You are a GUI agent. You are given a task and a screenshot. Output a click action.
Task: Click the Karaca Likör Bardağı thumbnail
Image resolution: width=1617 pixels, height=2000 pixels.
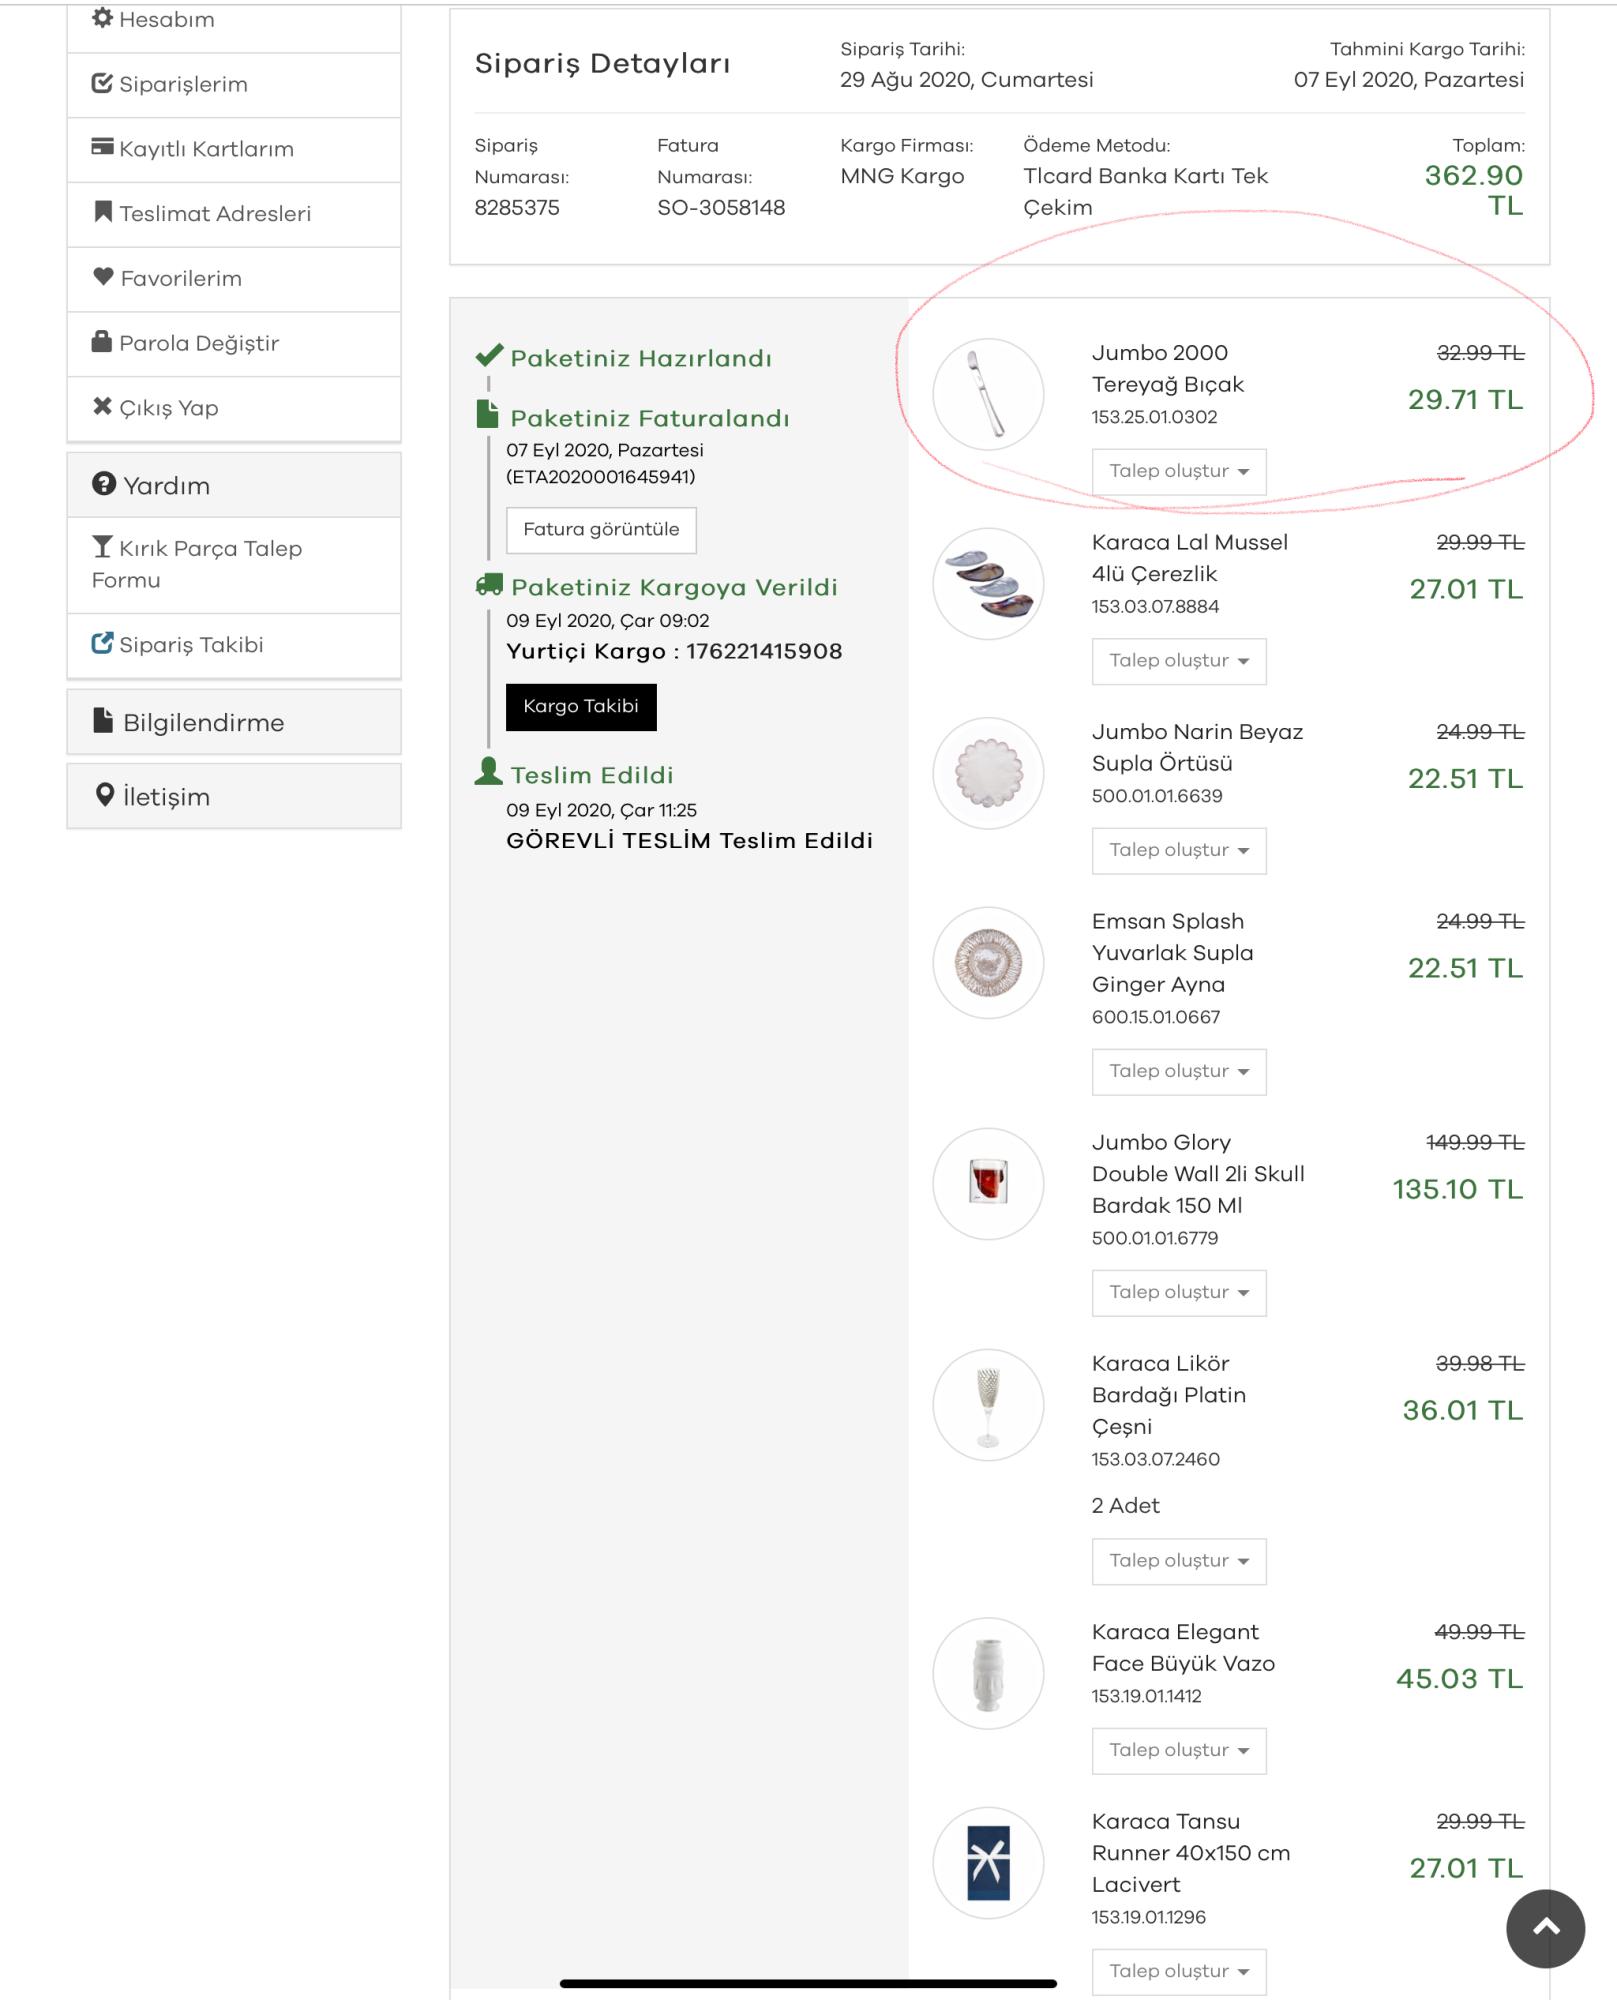[x=988, y=1405]
